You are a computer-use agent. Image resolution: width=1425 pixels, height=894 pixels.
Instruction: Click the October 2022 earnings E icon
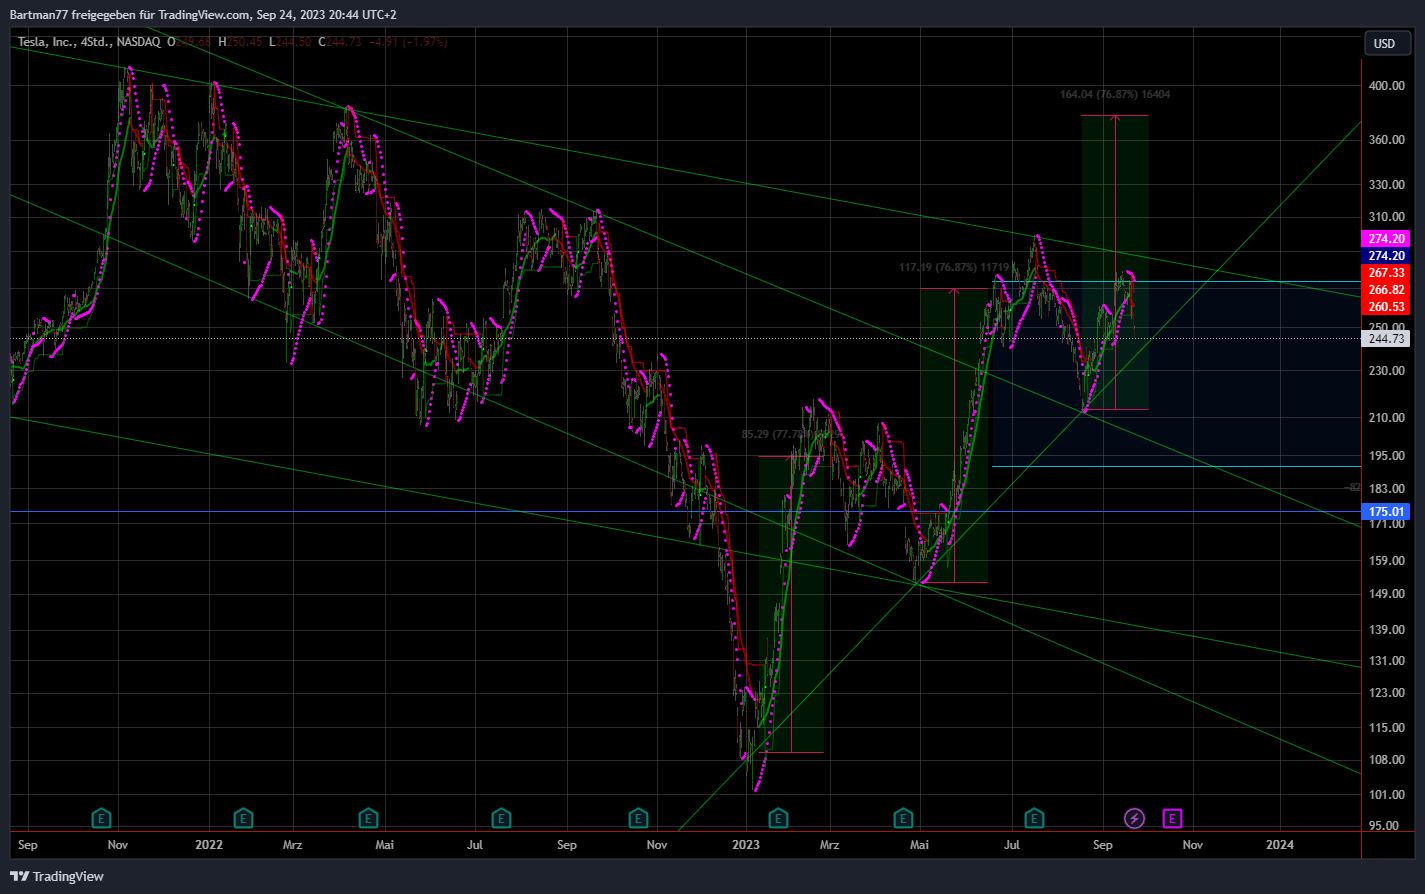[x=637, y=819]
